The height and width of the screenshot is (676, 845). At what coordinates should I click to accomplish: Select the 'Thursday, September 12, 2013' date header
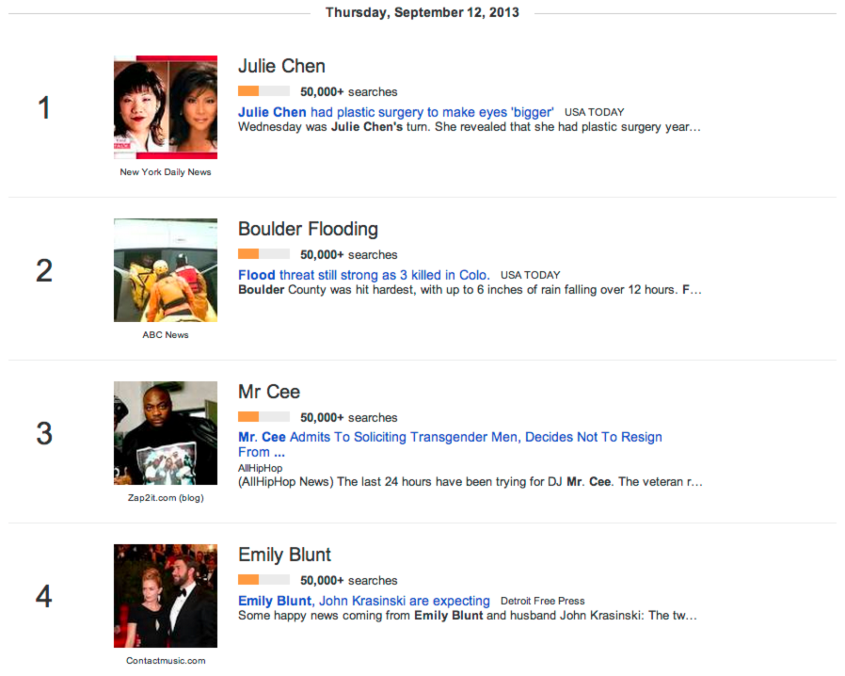(x=422, y=12)
